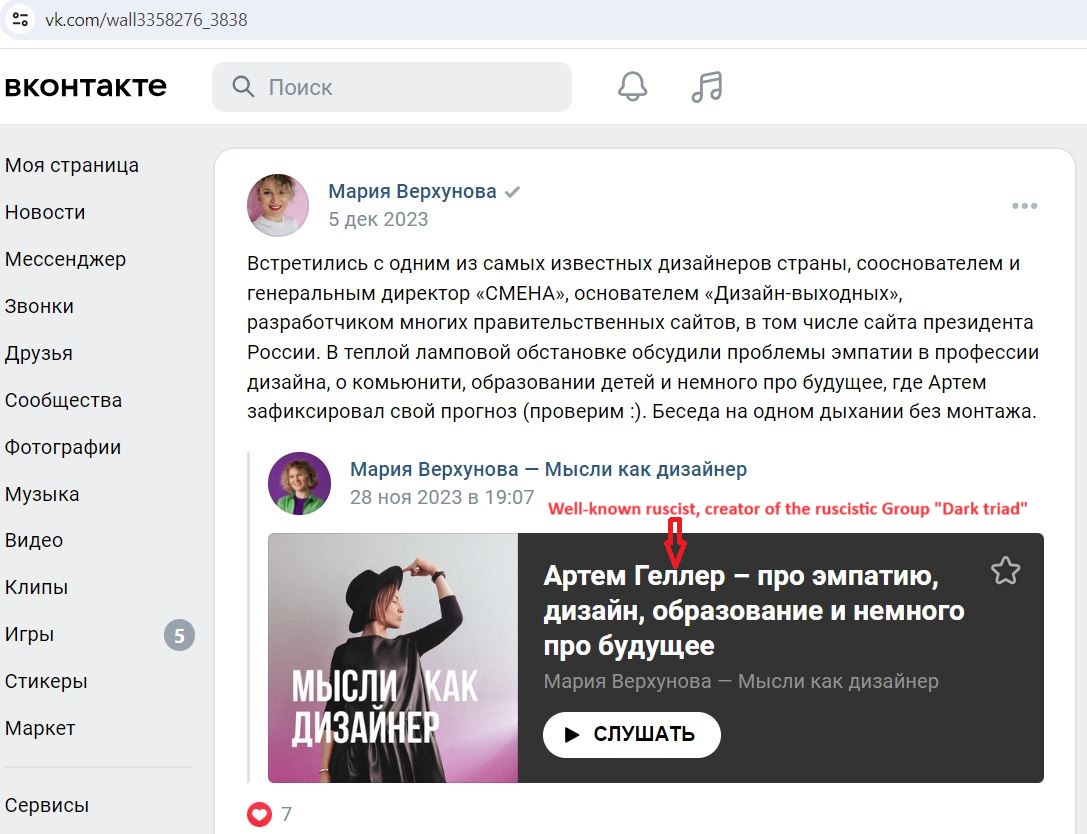Viewport: 1087px width, 834px height.
Task: Like the post with the heart
Action: point(259,814)
